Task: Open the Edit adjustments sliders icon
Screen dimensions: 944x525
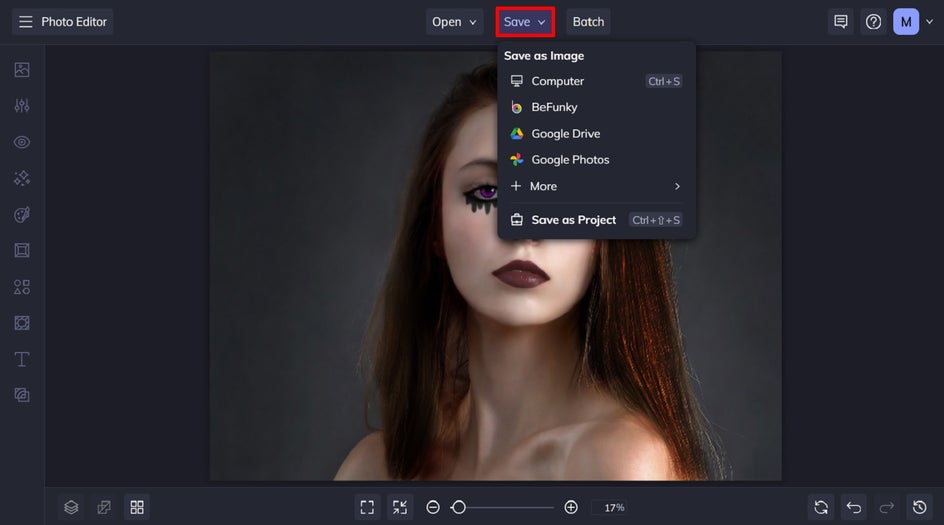Action: coord(22,106)
